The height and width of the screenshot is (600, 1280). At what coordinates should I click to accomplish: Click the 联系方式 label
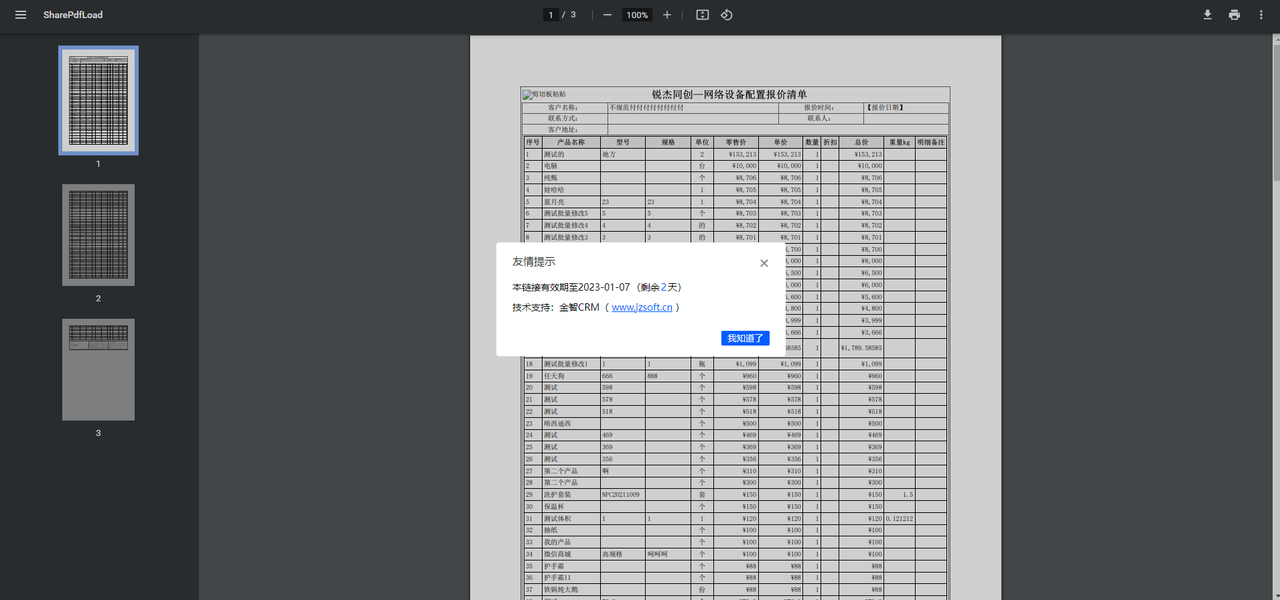tap(563, 118)
